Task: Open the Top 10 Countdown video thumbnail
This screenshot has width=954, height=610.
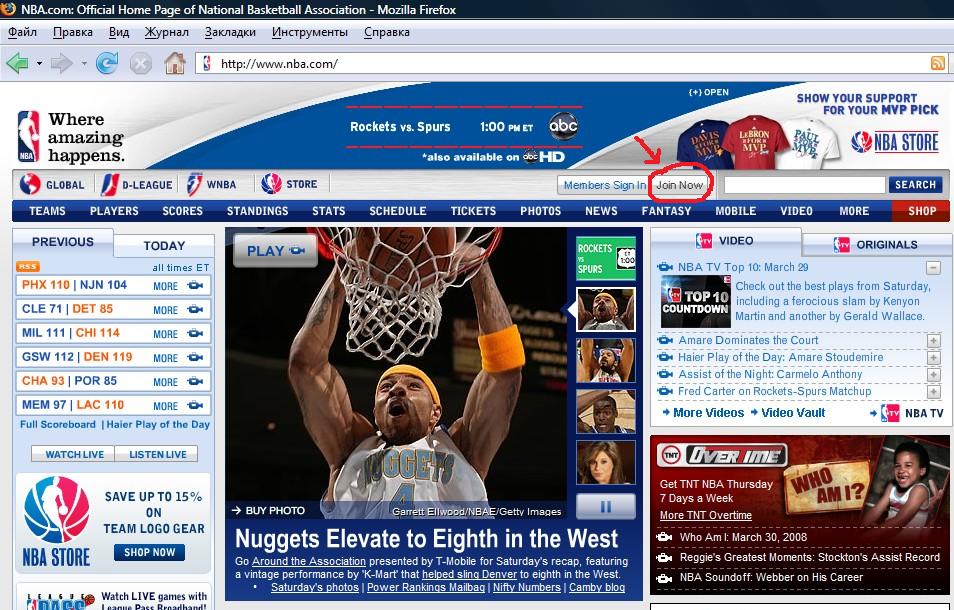Action: (695, 302)
